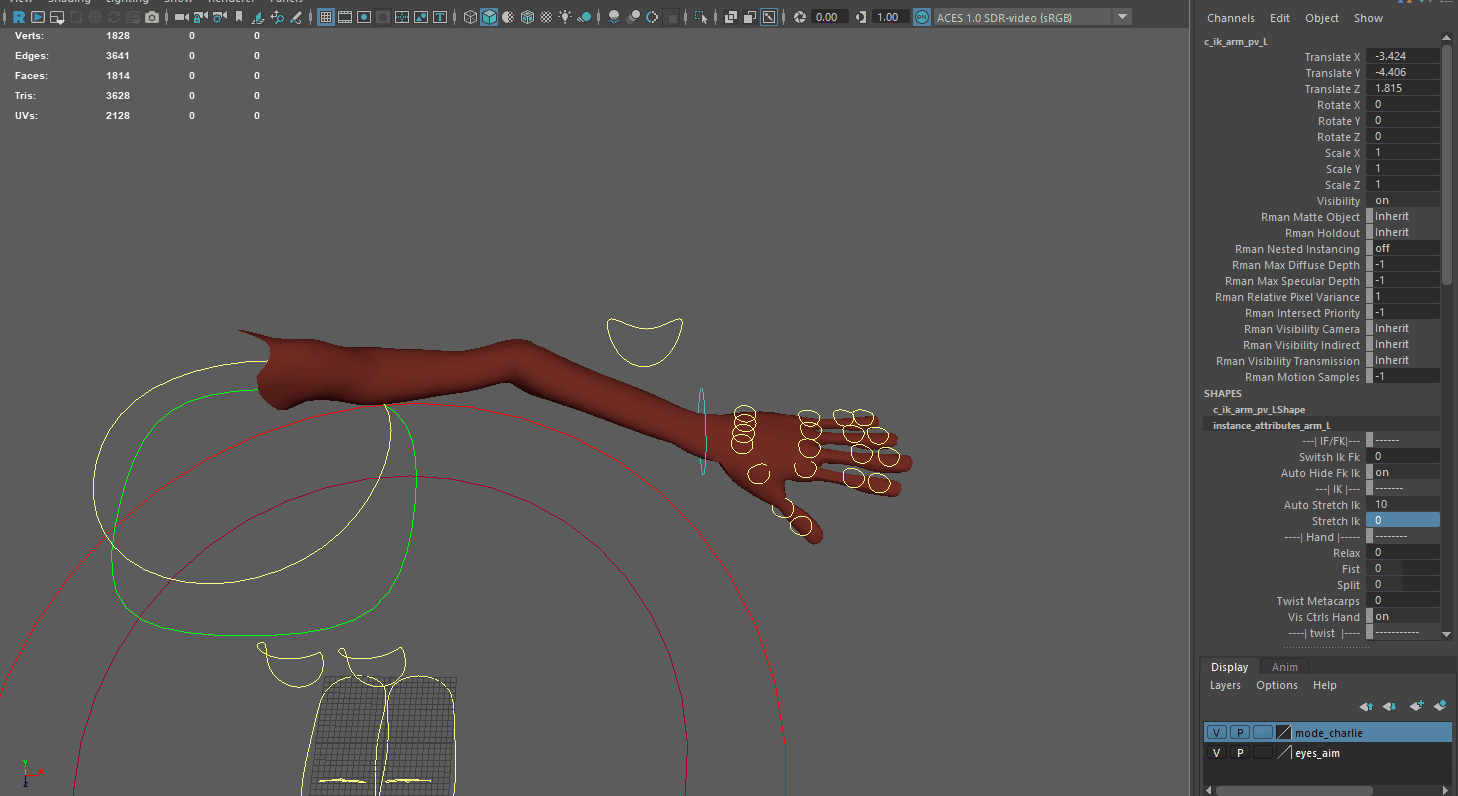Click the Stretch Ik value field
This screenshot has height=796, width=1458.
point(1404,521)
